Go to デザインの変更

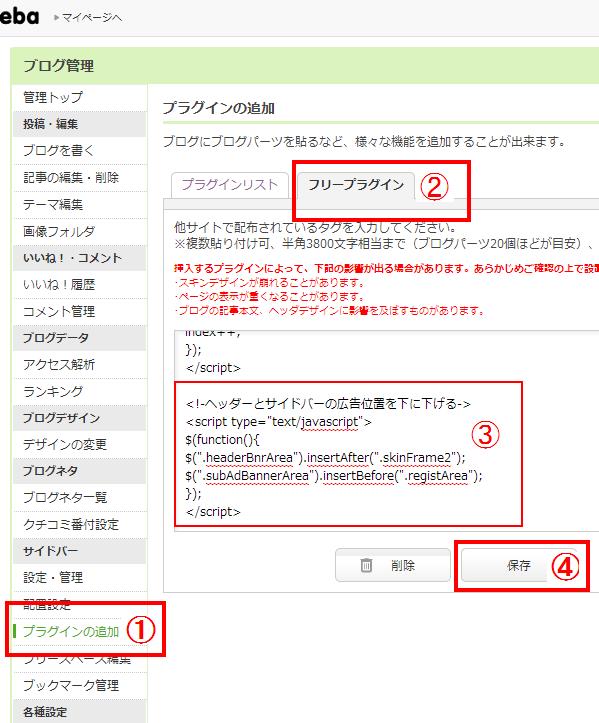point(65,444)
